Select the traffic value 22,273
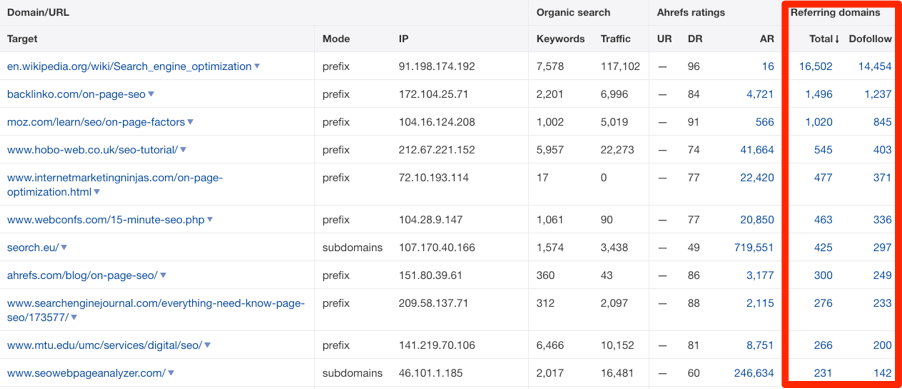The image size is (902, 389). click(x=617, y=150)
